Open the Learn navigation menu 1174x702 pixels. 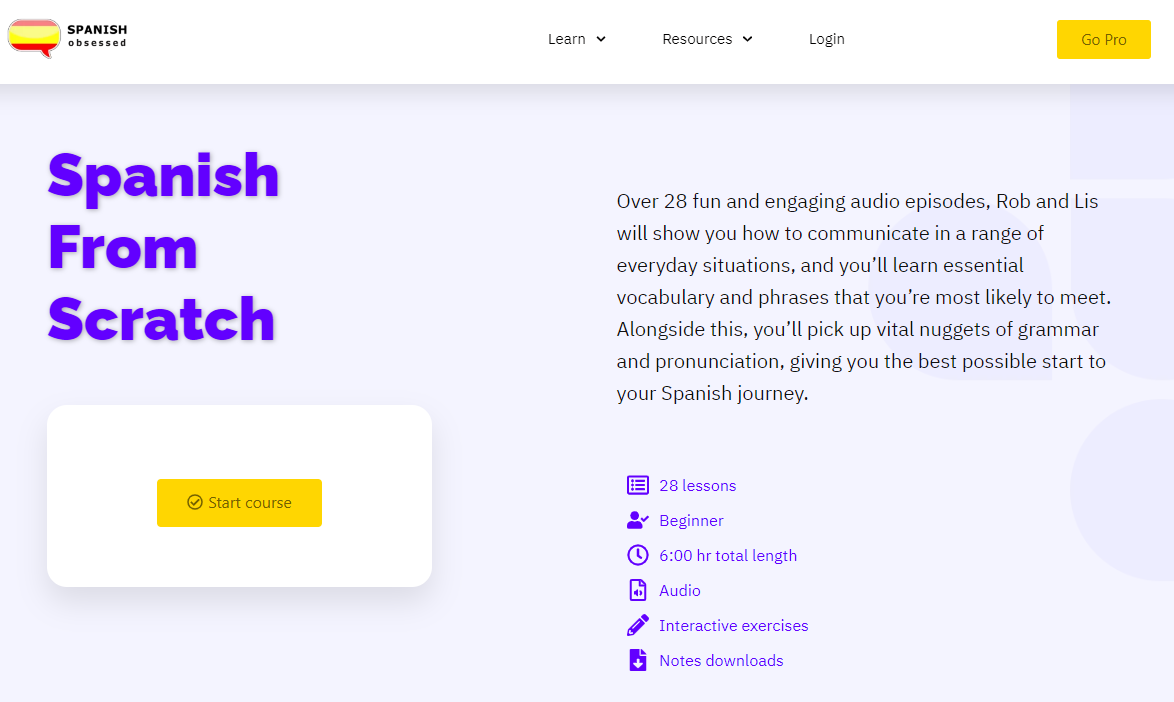pyautogui.click(x=567, y=39)
